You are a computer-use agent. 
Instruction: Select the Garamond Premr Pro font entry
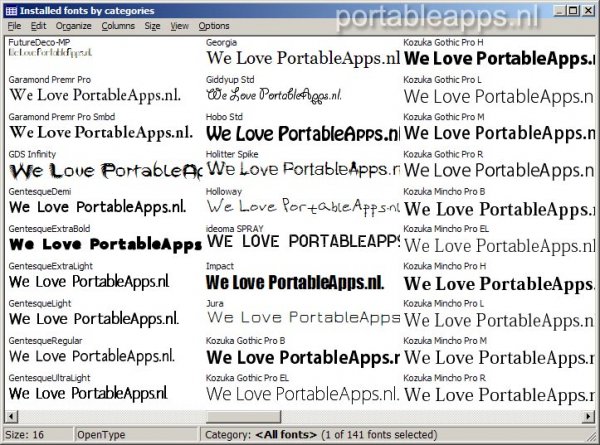(x=100, y=93)
